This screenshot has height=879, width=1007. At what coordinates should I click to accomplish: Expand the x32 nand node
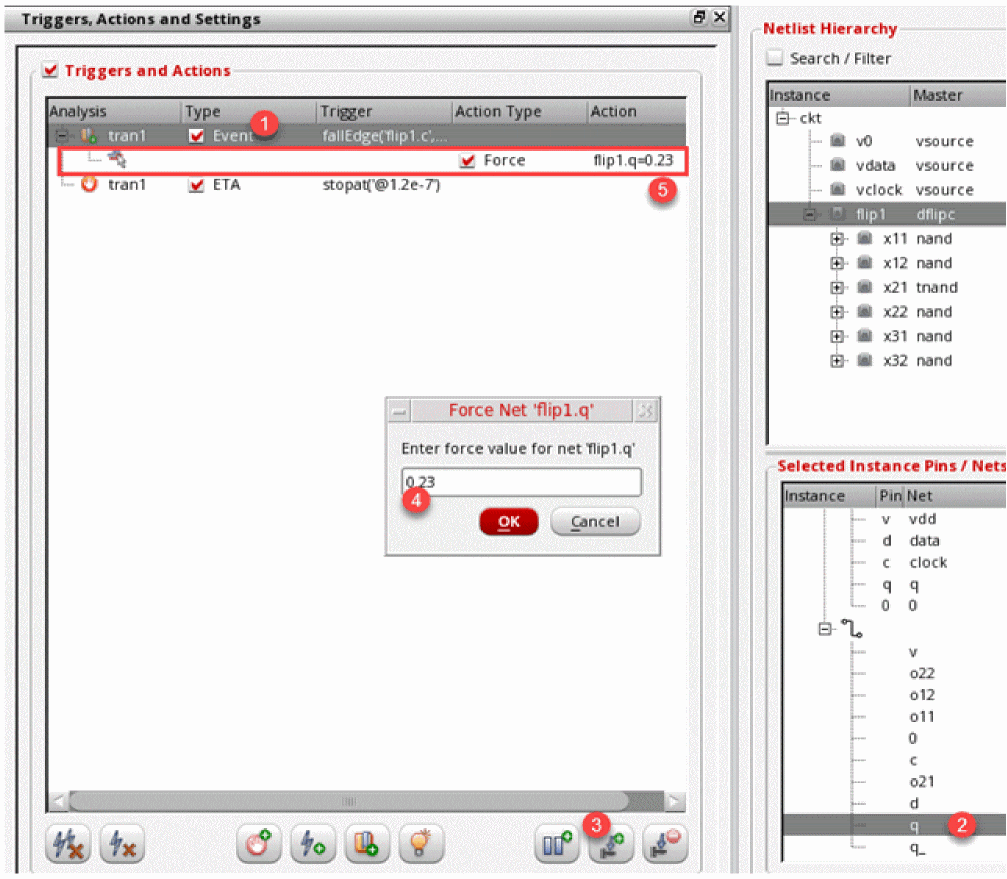tap(836, 361)
